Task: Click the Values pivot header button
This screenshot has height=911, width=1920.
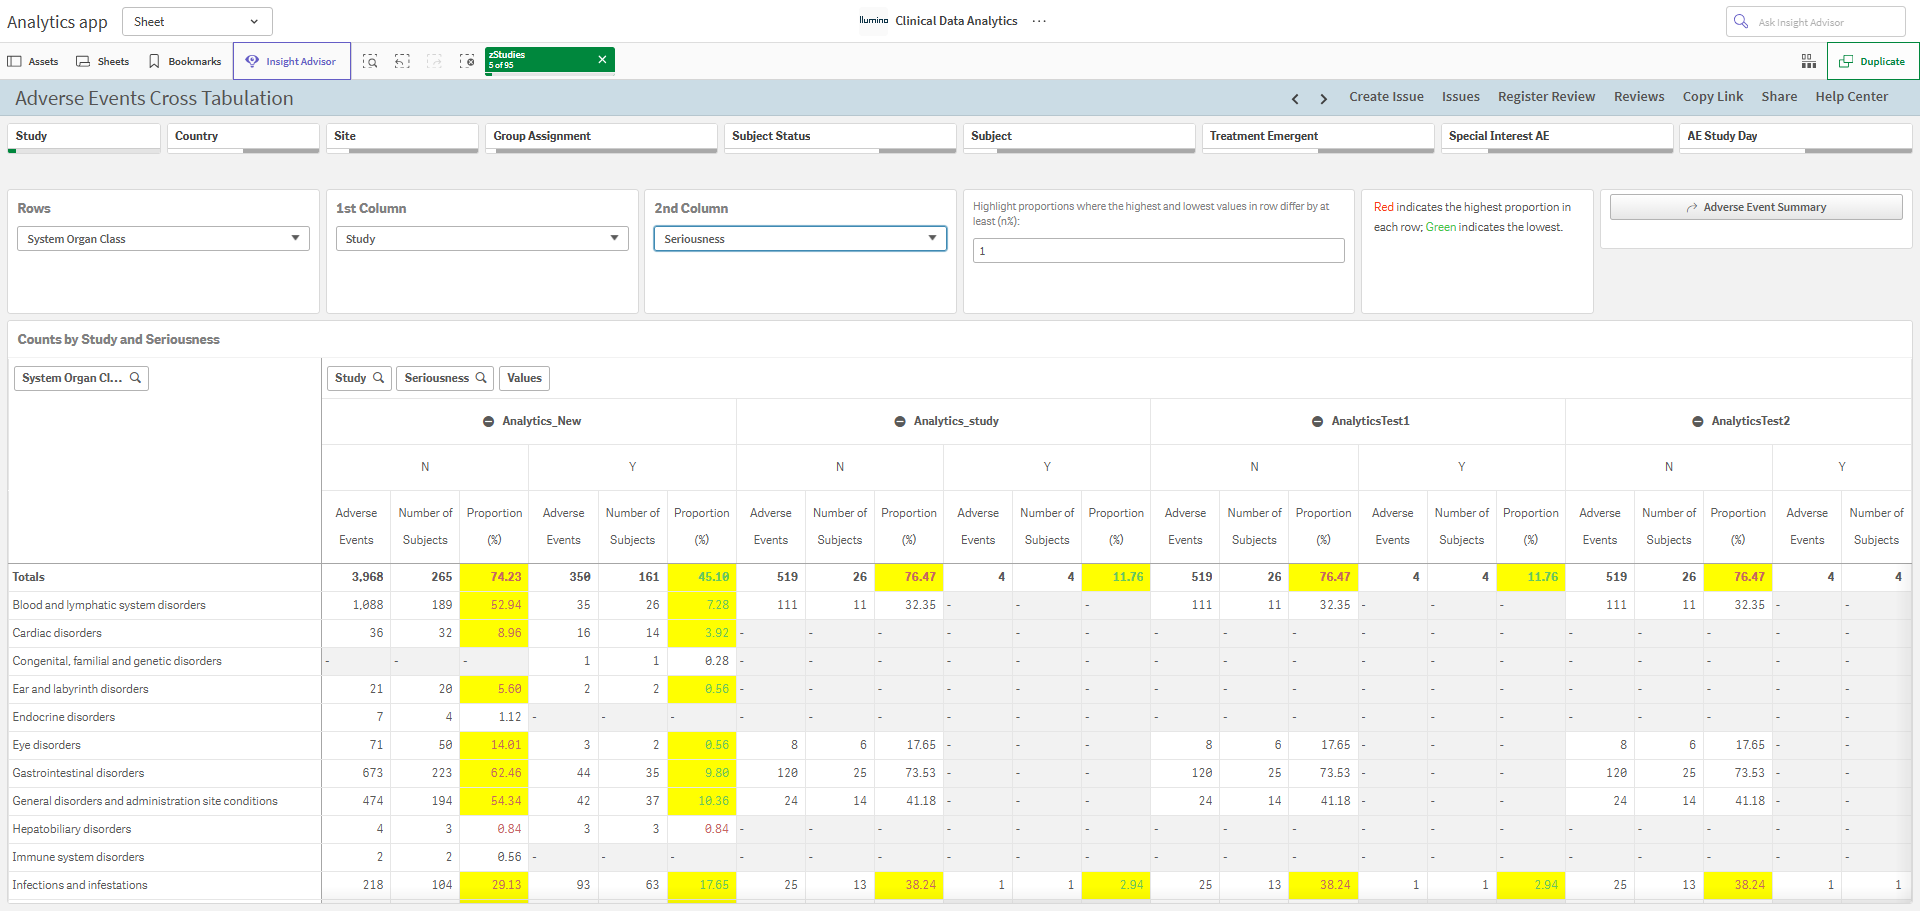Action: tap(524, 378)
